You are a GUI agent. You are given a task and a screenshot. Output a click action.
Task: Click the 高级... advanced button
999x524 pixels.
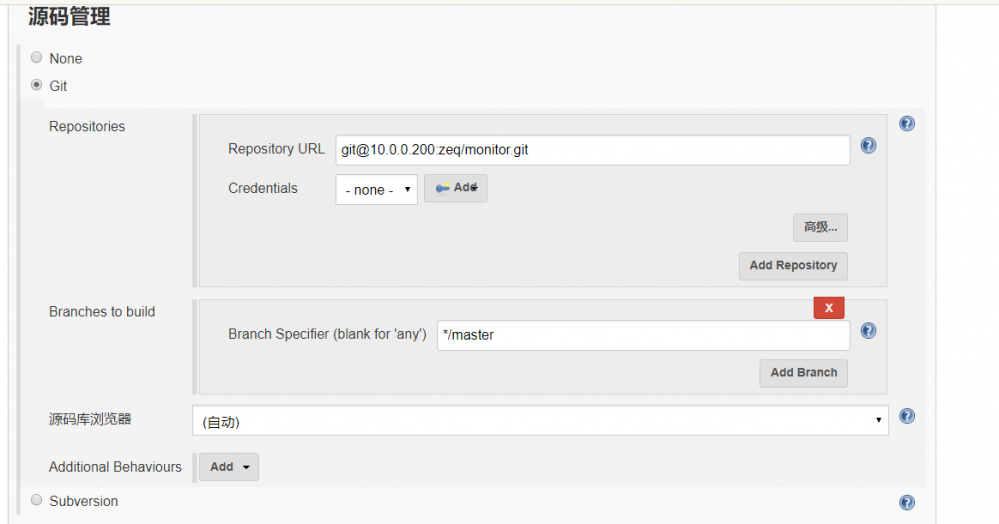tap(820, 228)
